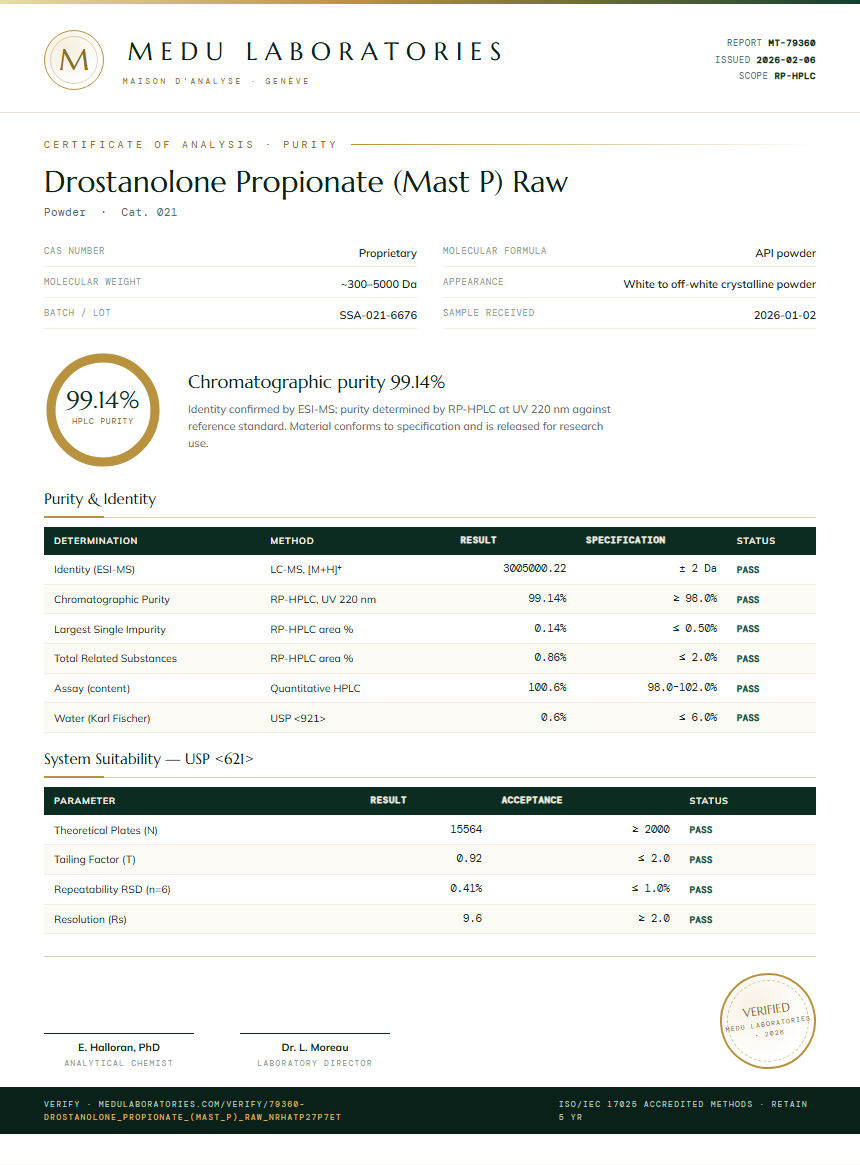Click the DETERMINATION column header

[x=95, y=541]
